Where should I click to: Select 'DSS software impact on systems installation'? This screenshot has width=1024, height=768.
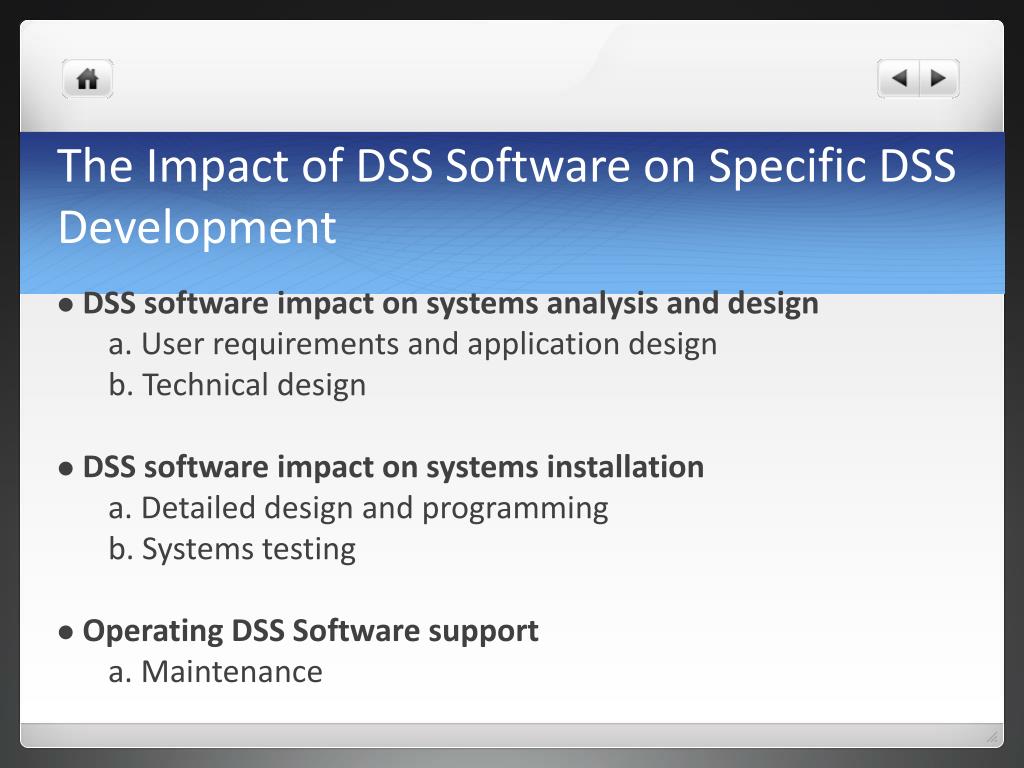point(393,468)
